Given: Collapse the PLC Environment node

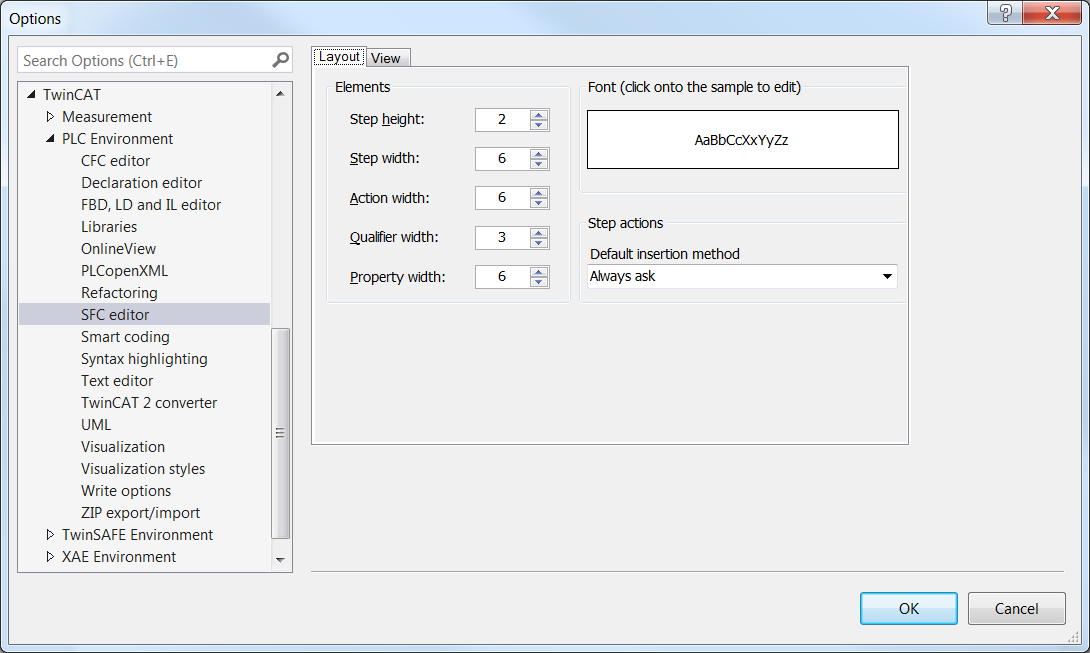Looking at the screenshot, I should pyautogui.click(x=50, y=138).
